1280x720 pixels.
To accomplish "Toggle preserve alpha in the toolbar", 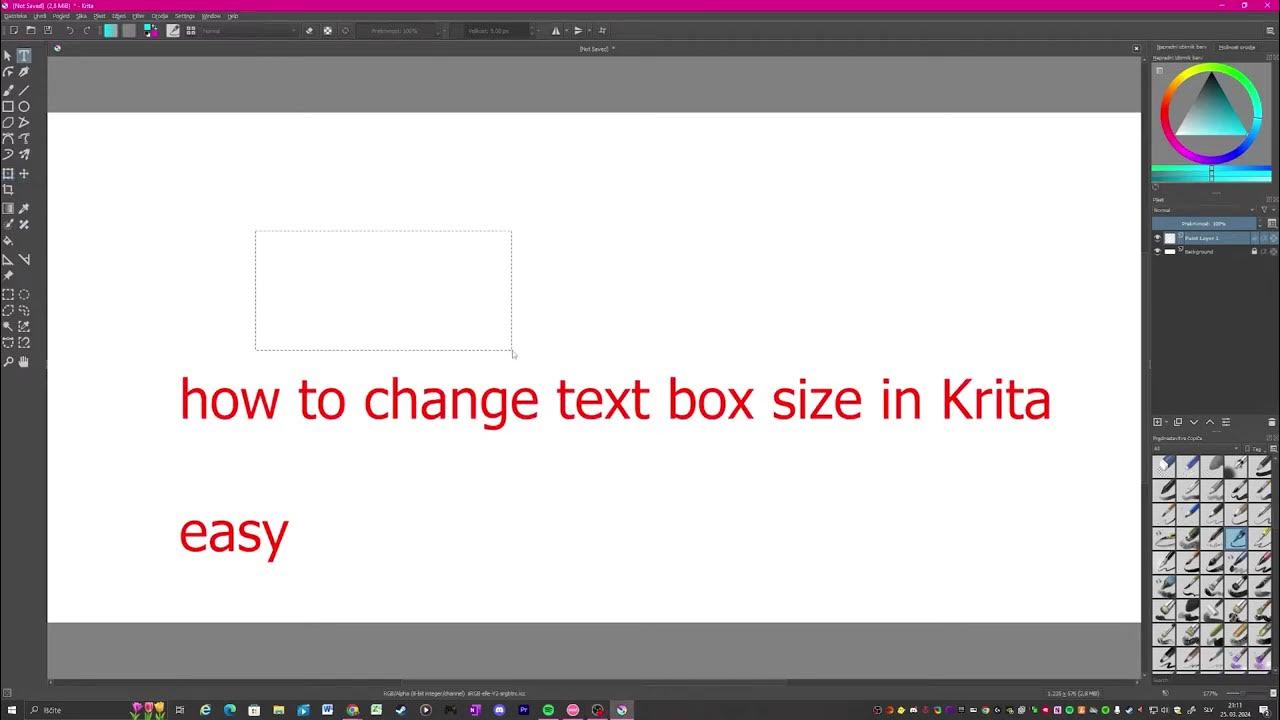I will point(327,30).
